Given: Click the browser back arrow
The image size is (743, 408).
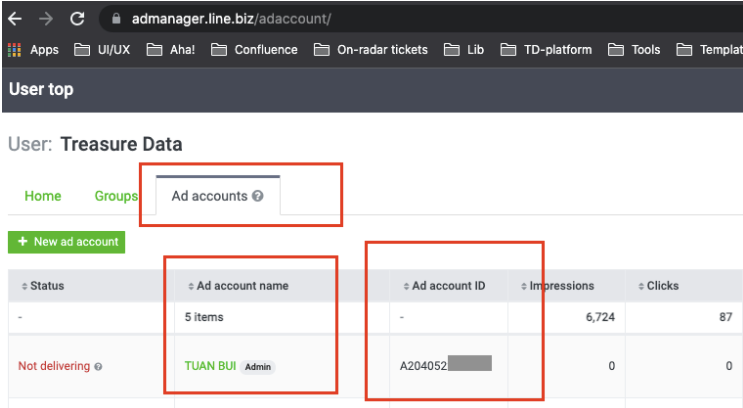Looking at the screenshot, I should (14, 19).
